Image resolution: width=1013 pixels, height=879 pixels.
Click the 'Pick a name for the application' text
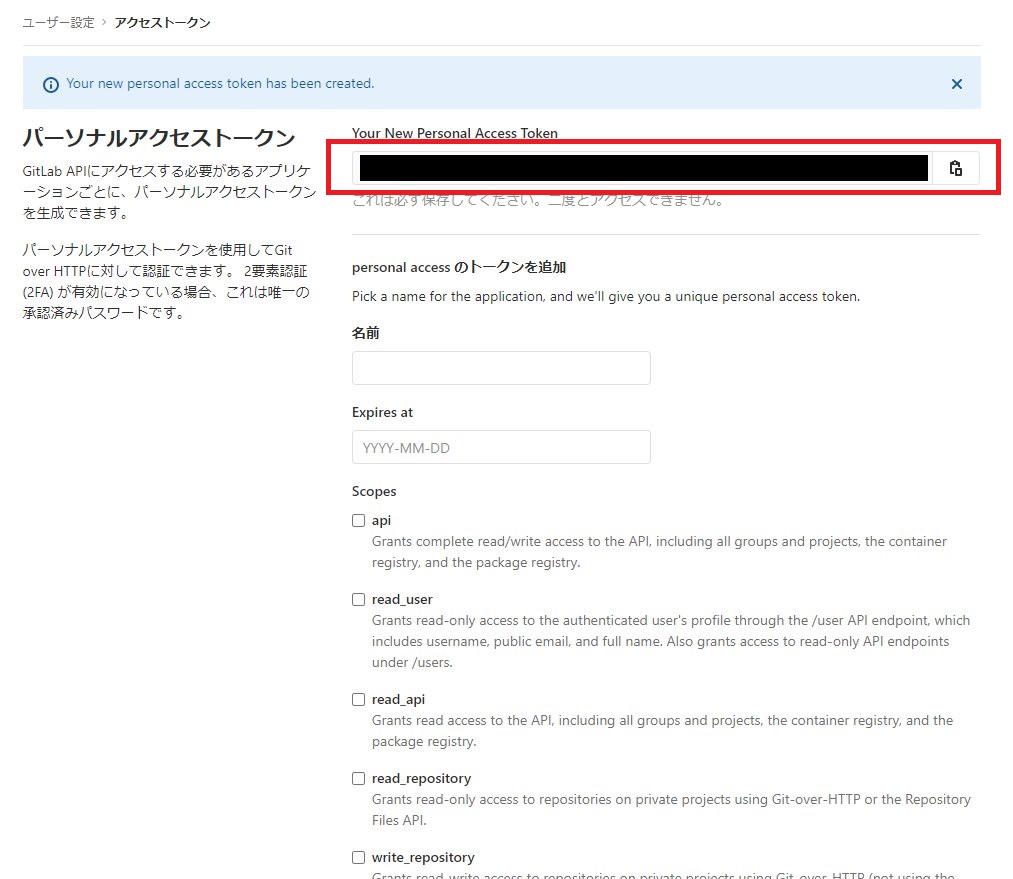click(x=605, y=296)
